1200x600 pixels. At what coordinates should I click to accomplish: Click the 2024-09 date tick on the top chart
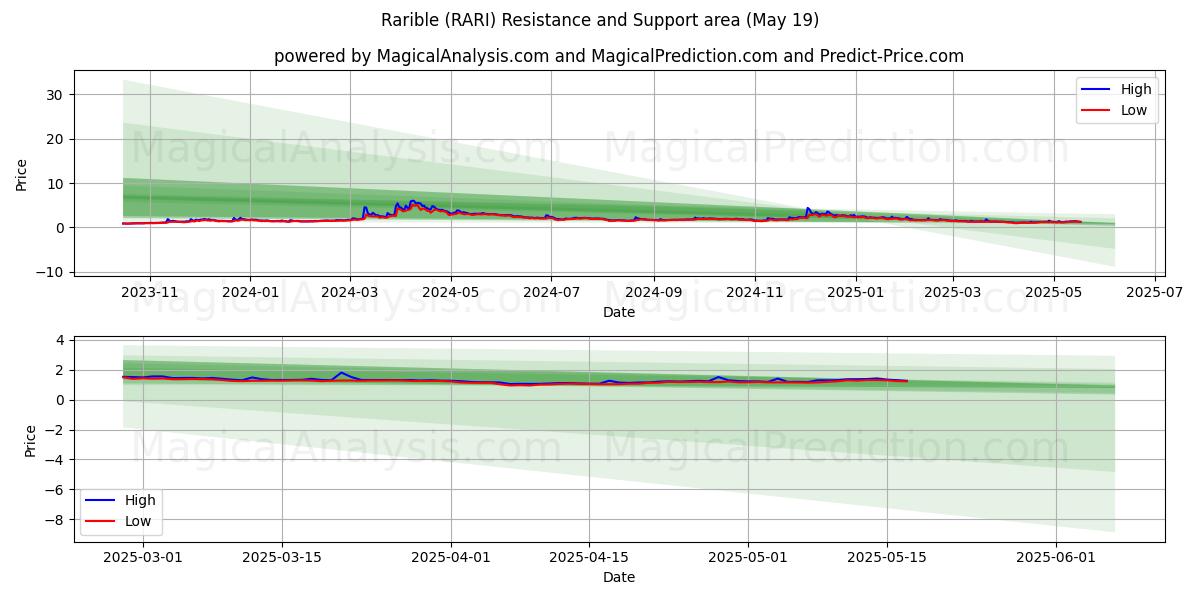click(654, 293)
